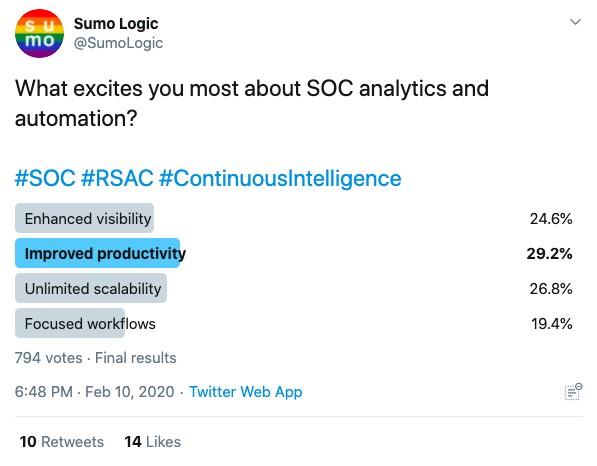Click the 29.2% winning result percentage

coord(549,254)
